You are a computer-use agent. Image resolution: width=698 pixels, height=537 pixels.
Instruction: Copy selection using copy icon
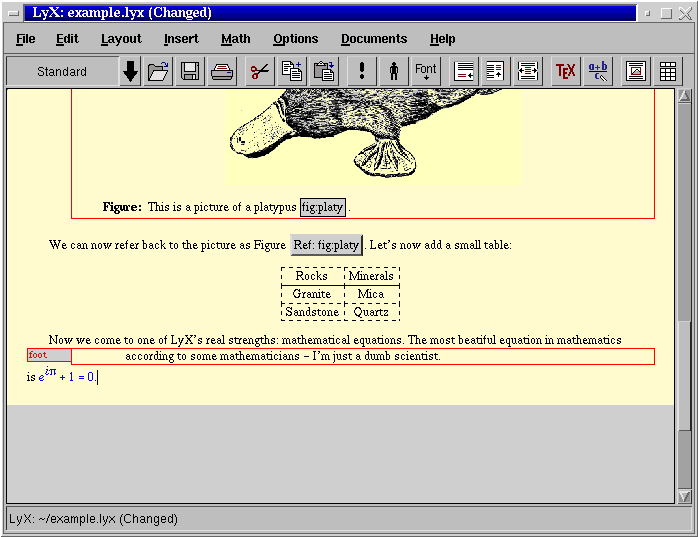292,71
